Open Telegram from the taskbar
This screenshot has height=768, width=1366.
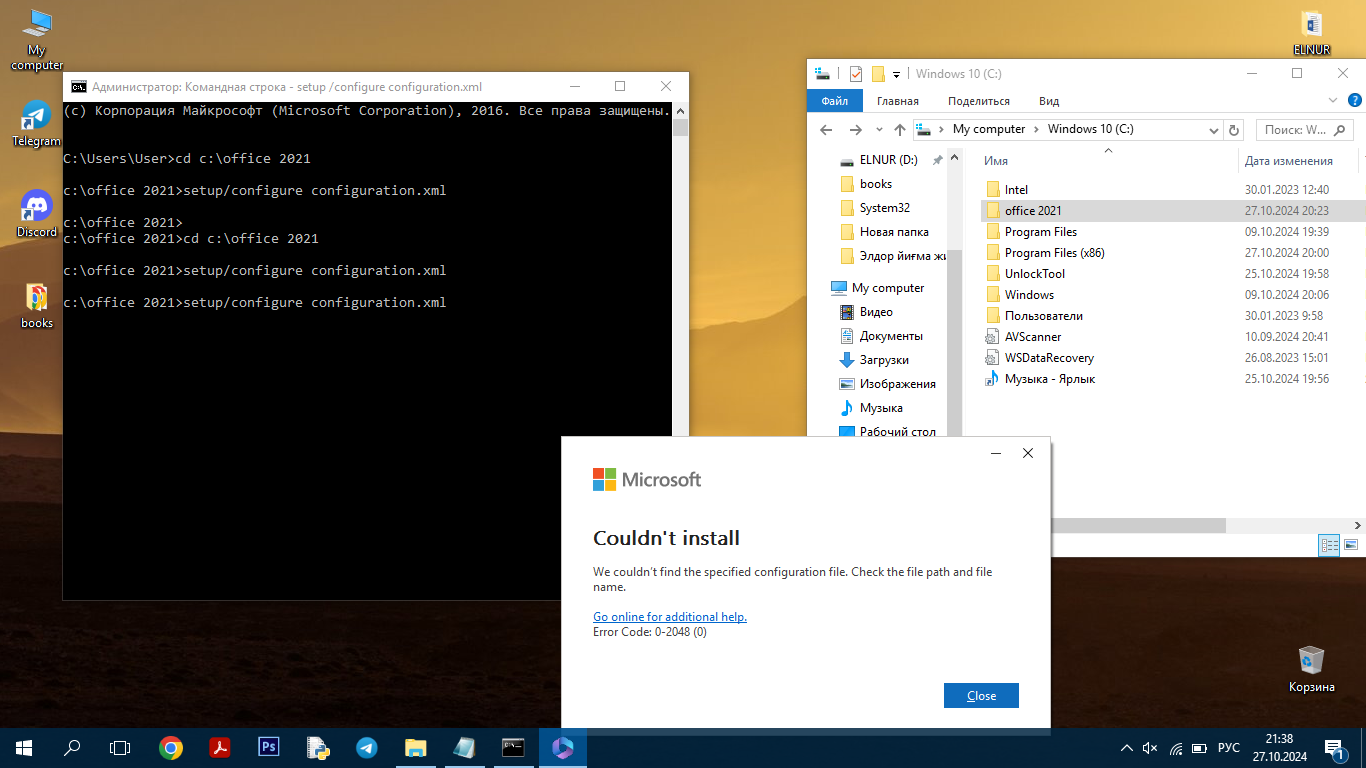click(x=367, y=747)
